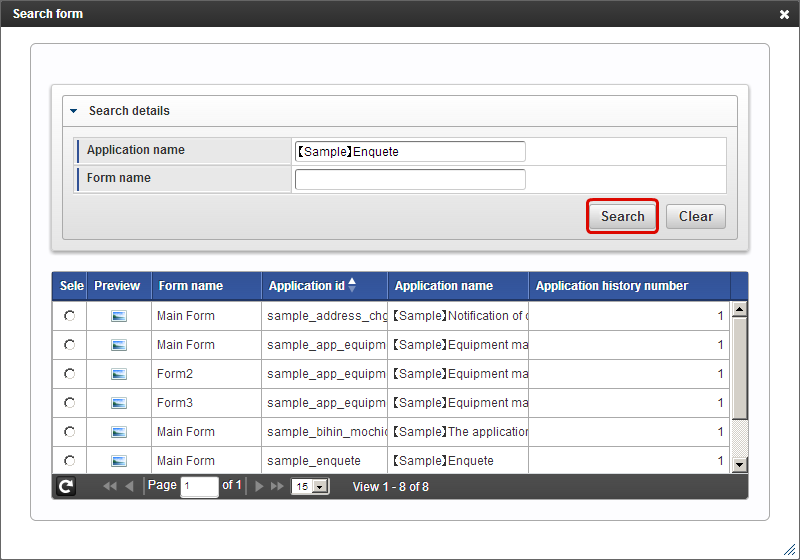The image size is (800, 560).
Task: Click the grid refresh icon
Action: pyautogui.click(x=66, y=487)
